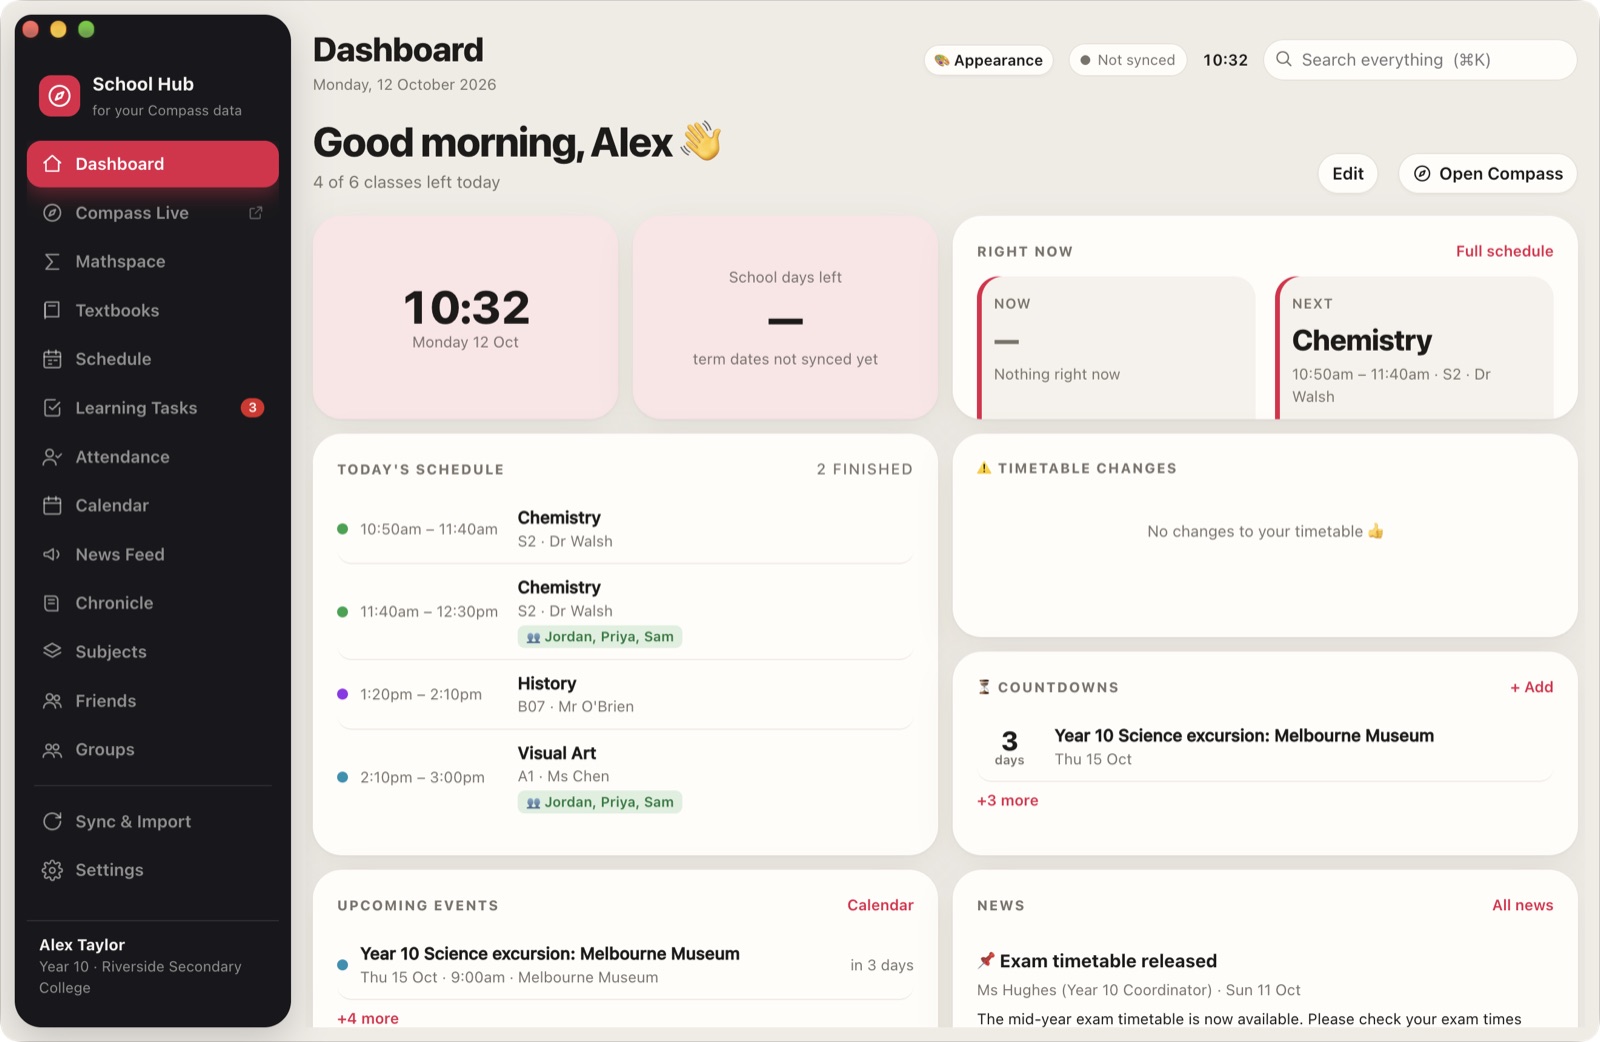Click the Edit dashboard button
This screenshot has height=1042, width=1600.
pos(1348,174)
